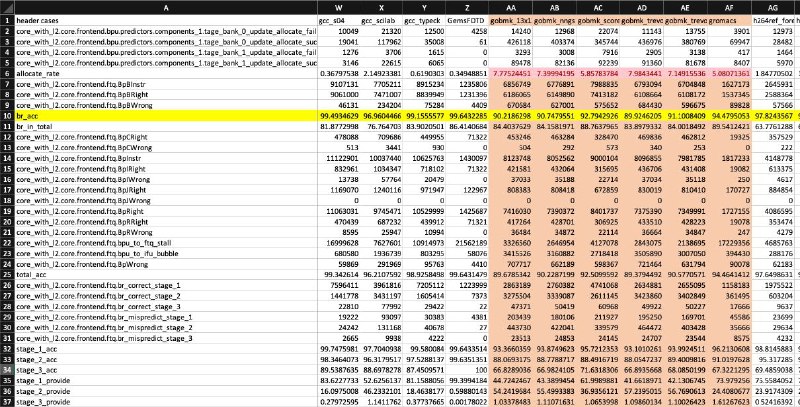Select row 34 header number
Viewport: 800px width, 407px height.
click(x=6, y=367)
